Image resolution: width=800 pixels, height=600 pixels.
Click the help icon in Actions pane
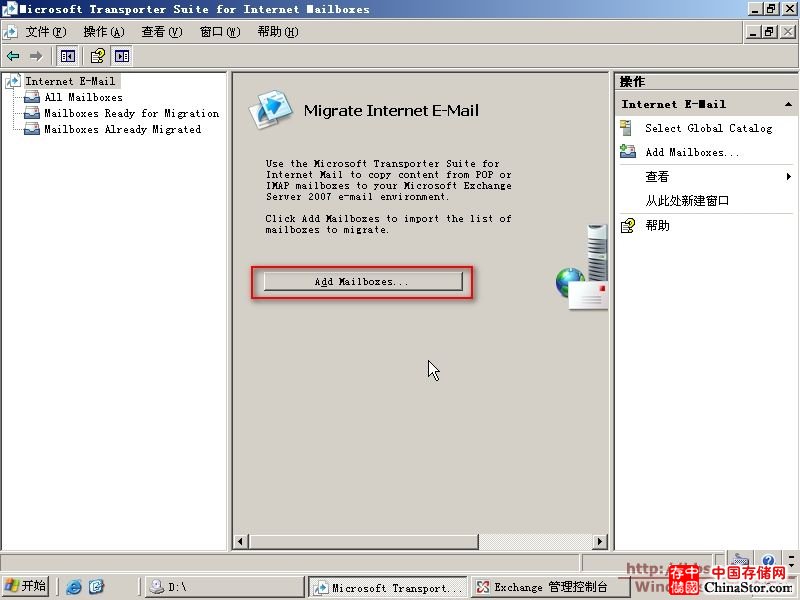[628, 226]
